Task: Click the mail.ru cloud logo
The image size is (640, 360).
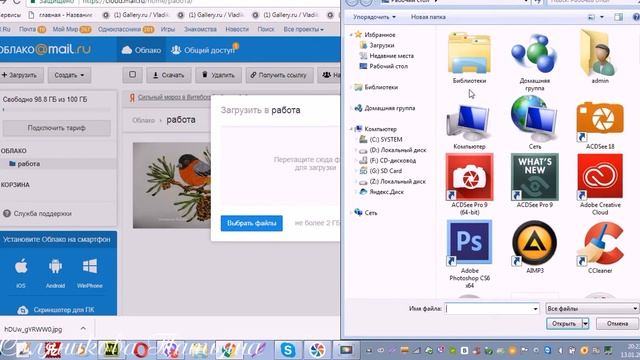Action: click(45, 50)
